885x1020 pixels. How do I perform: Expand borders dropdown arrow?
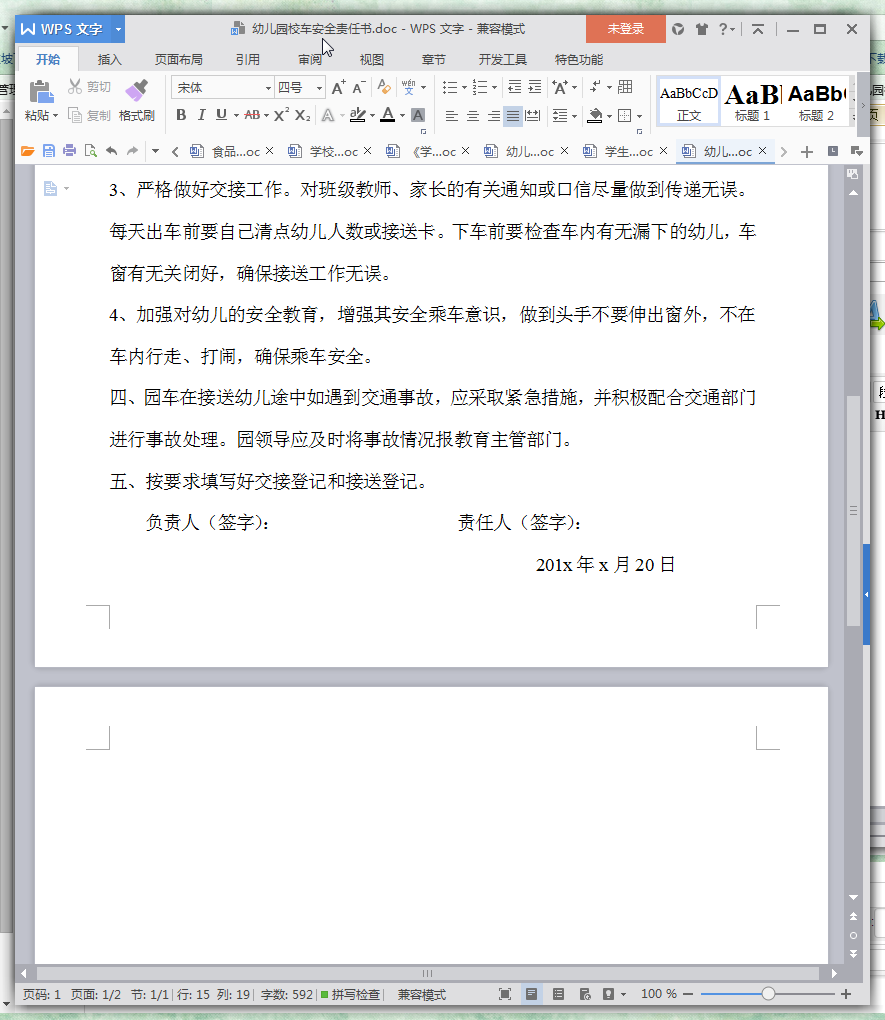click(x=640, y=116)
